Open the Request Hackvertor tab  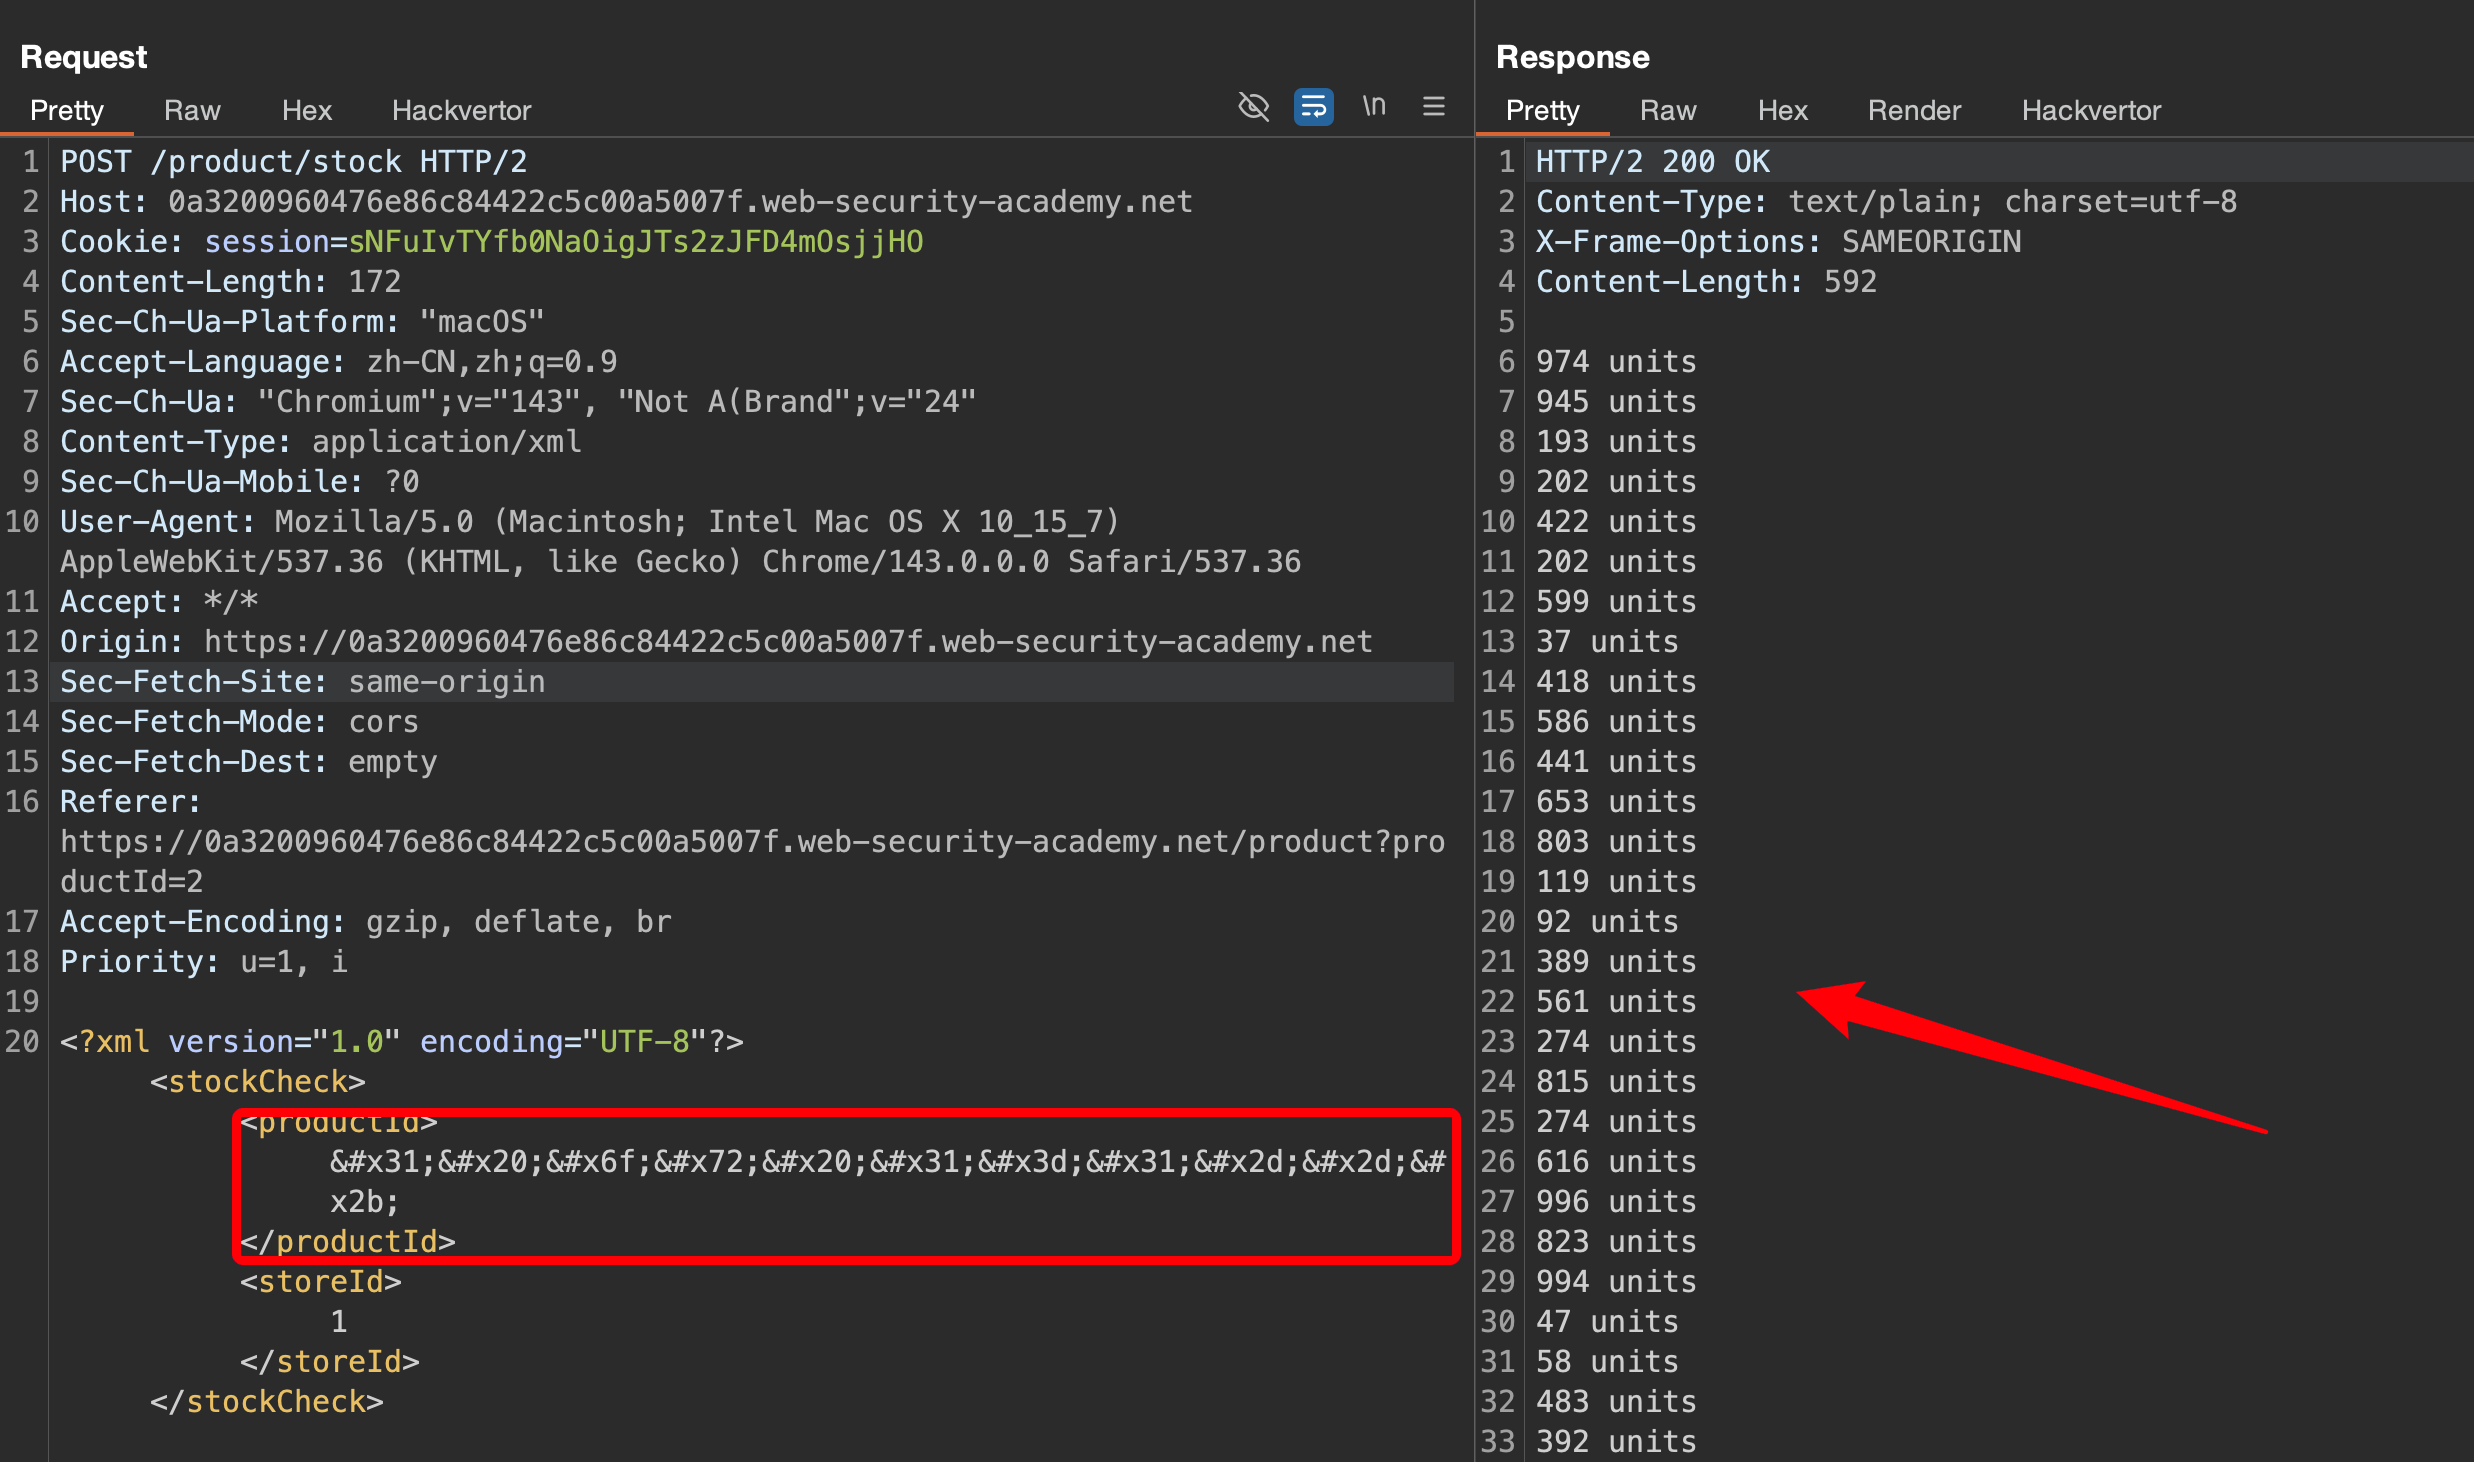tap(461, 110)
